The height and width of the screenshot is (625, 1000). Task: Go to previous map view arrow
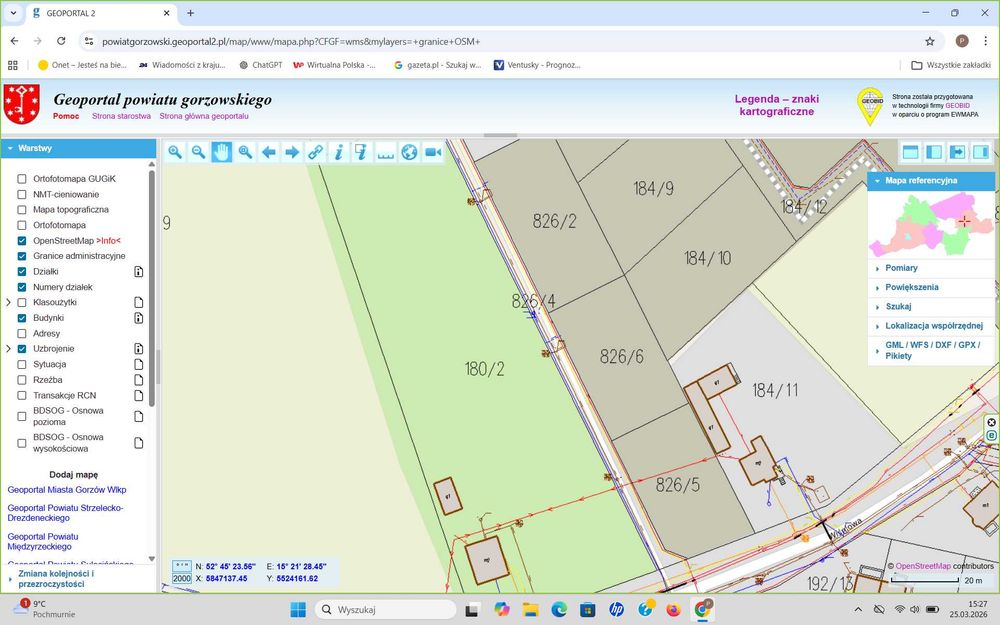pos(268,152)
